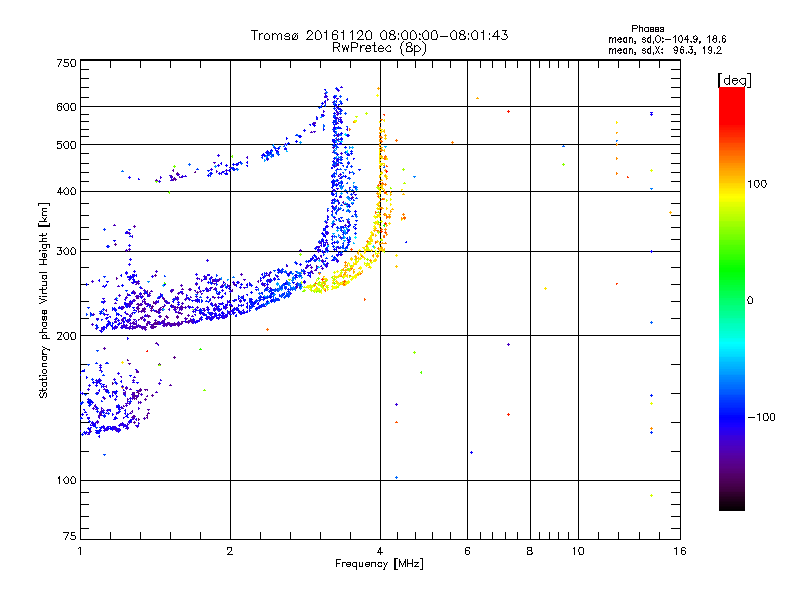This screenshot has width=800, height=600.
Task: Click the x-axis tick label '4'
Action: point(380,551)
